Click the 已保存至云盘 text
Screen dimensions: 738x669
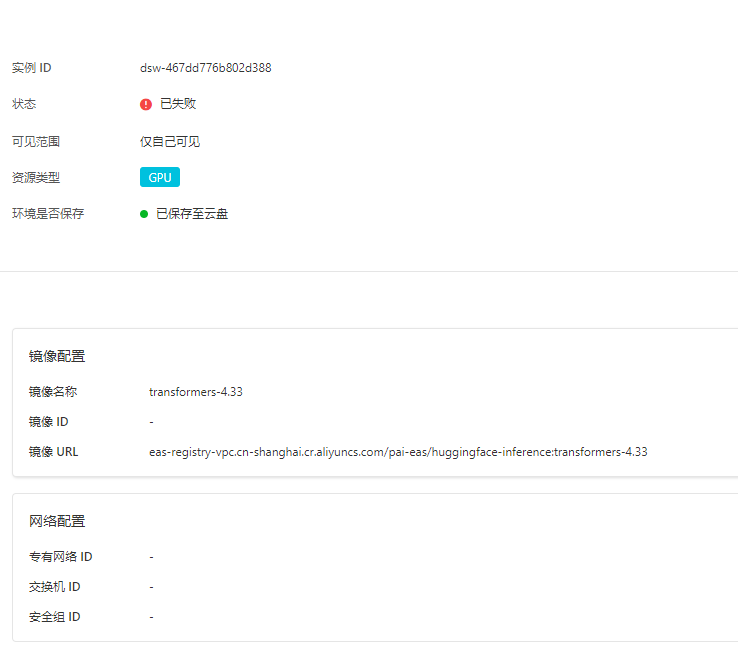(x=192, y=214)
